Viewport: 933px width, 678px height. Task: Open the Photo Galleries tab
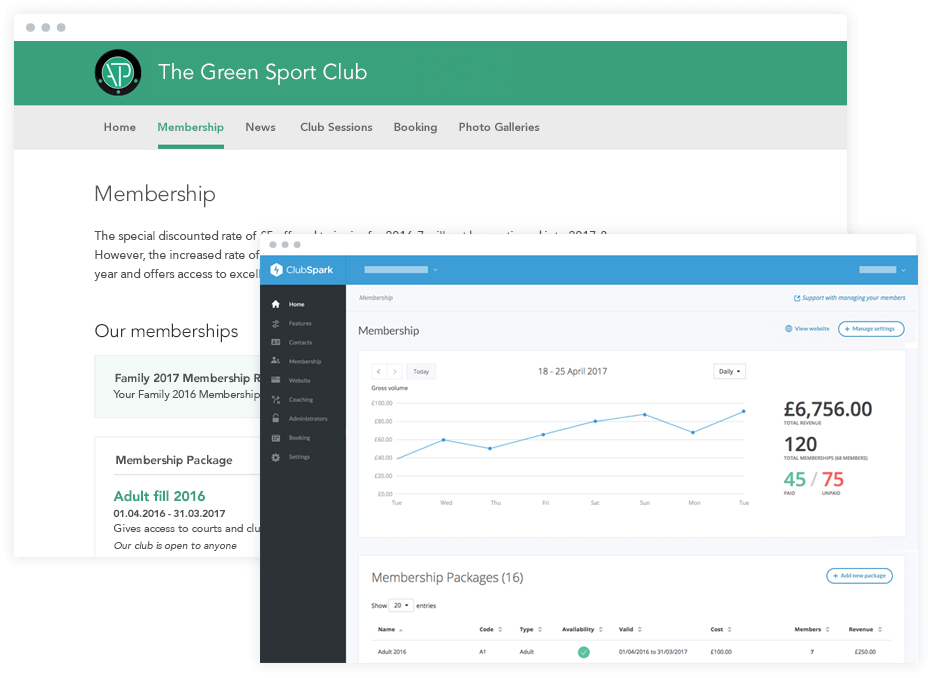(498, 127)
